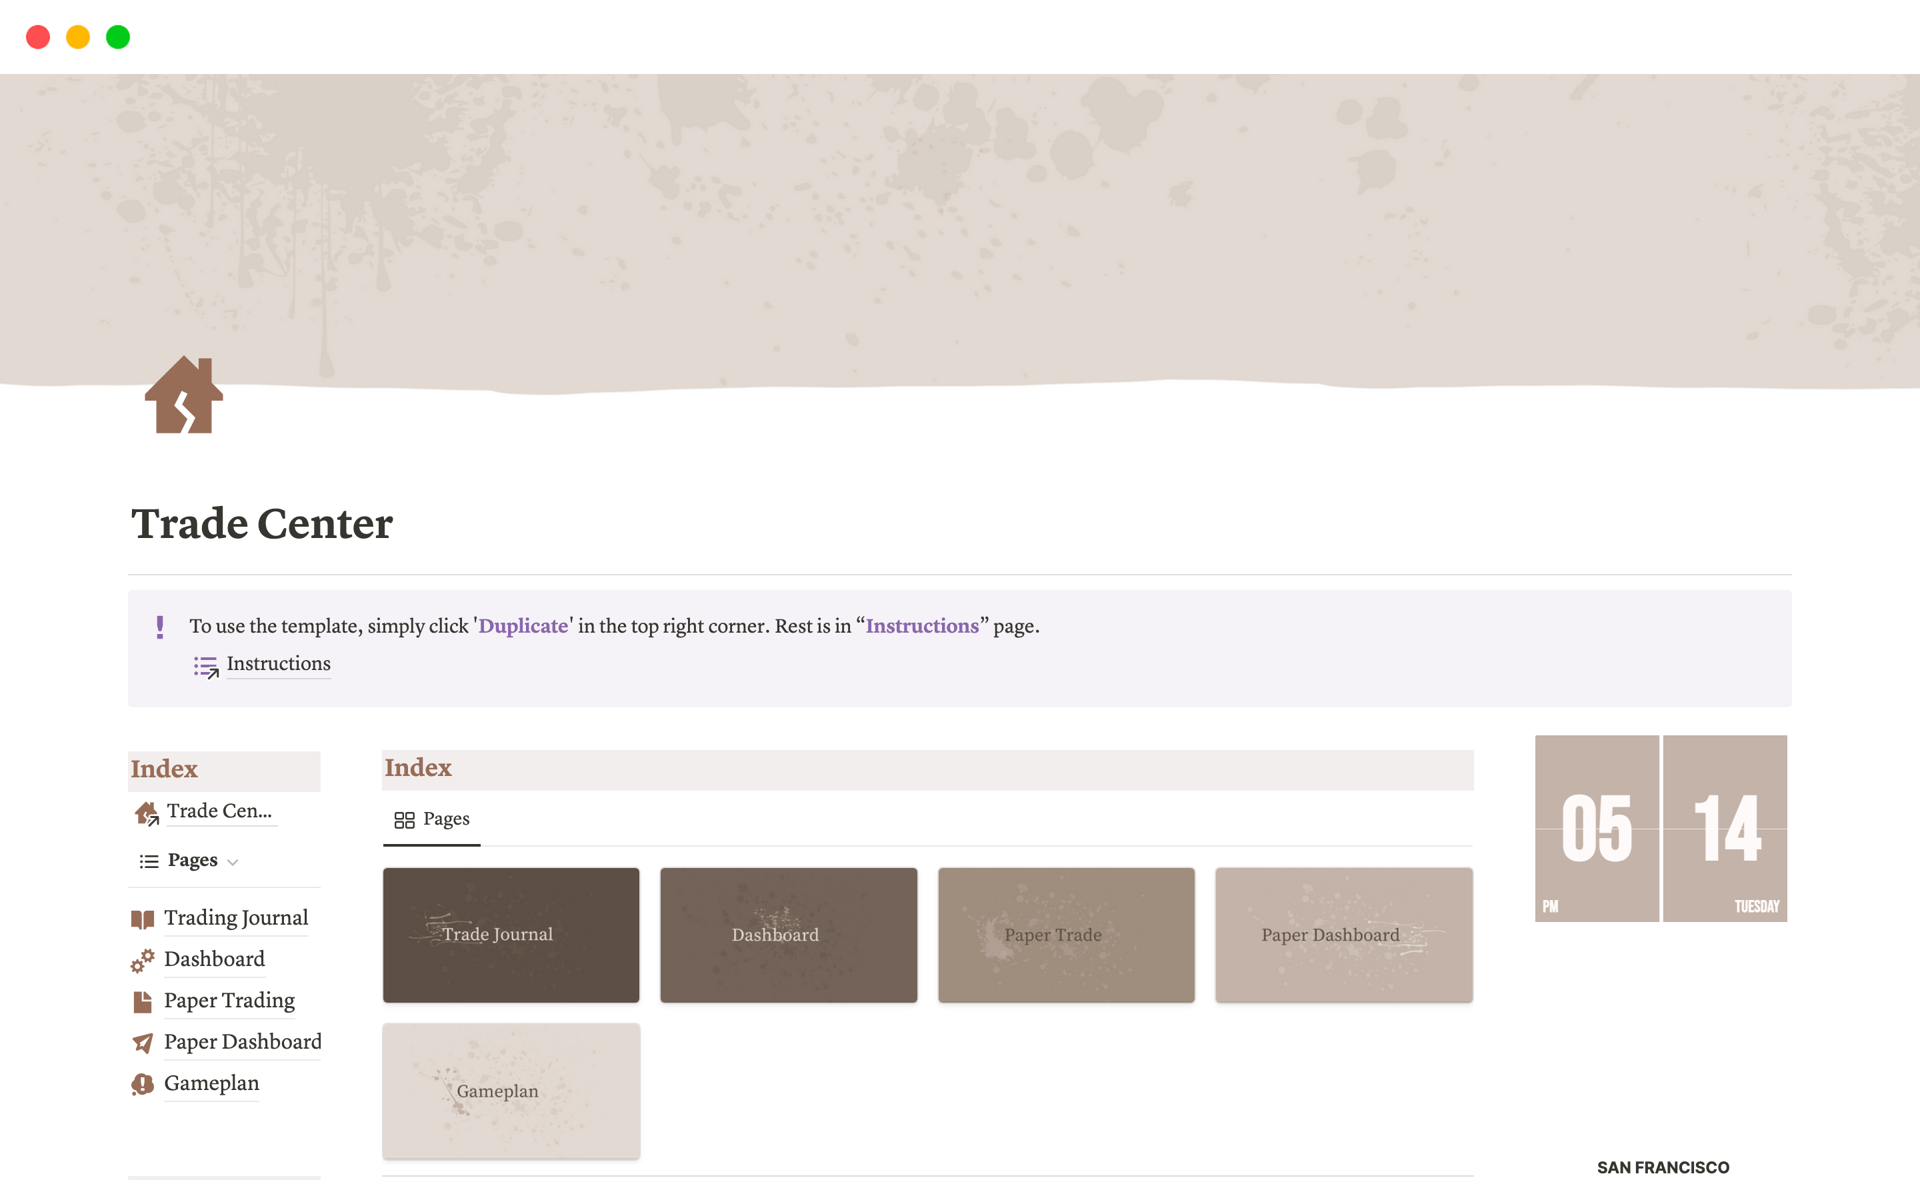This screenshot has height=1200, width=1920.
Task: Click the open book icon beside Trading Journal
Action: click(142, 919)
